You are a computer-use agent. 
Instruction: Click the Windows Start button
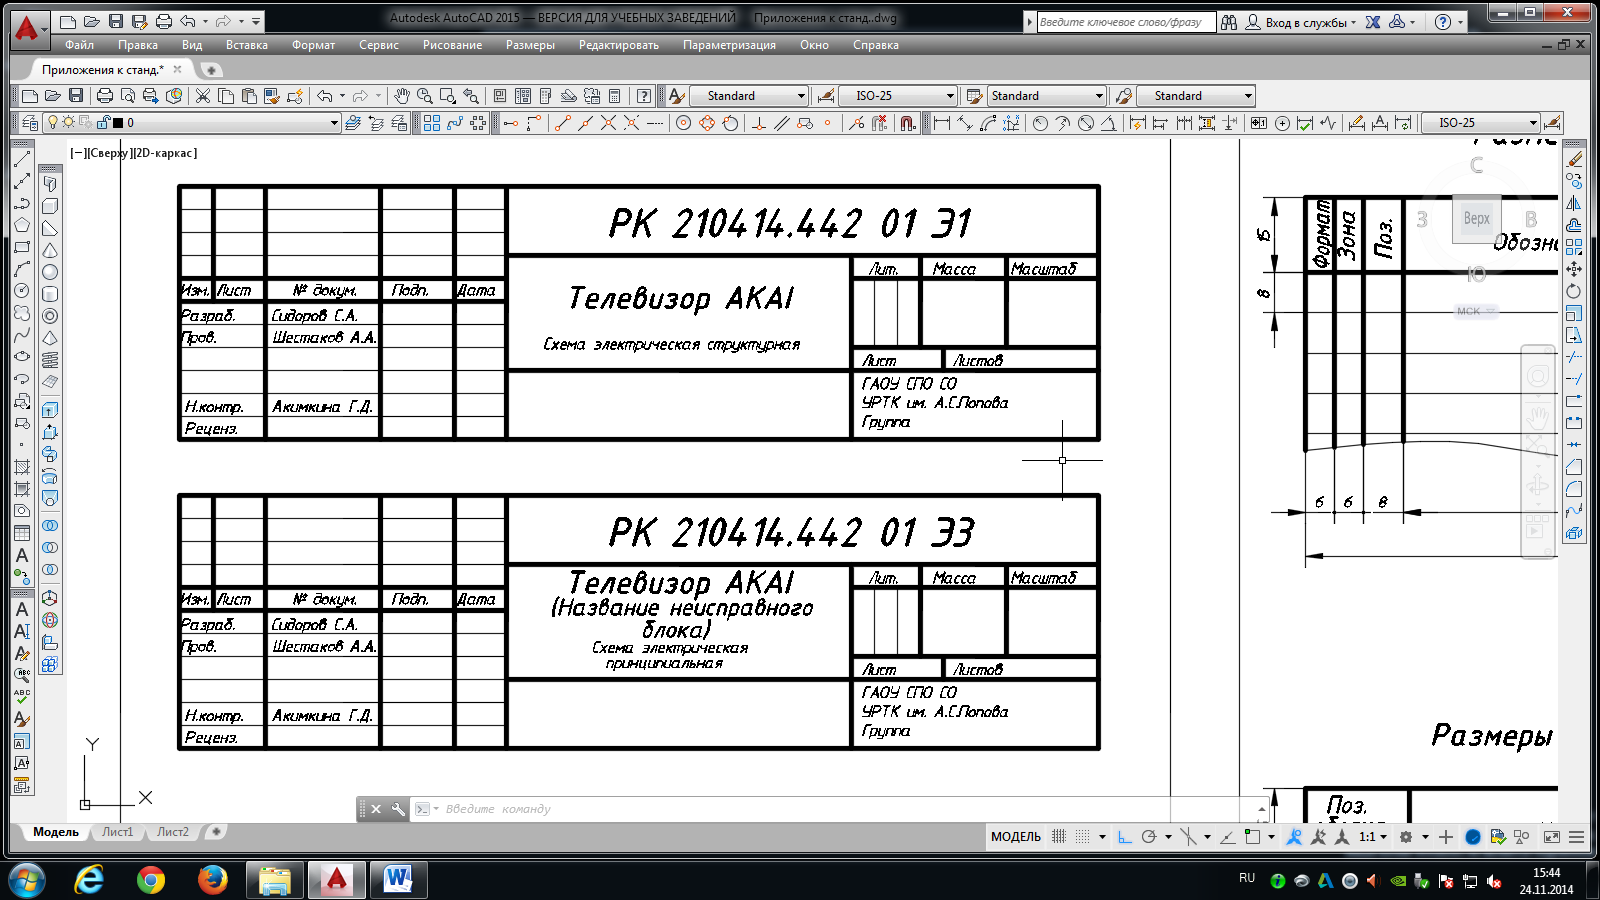[x=27, y=880]
